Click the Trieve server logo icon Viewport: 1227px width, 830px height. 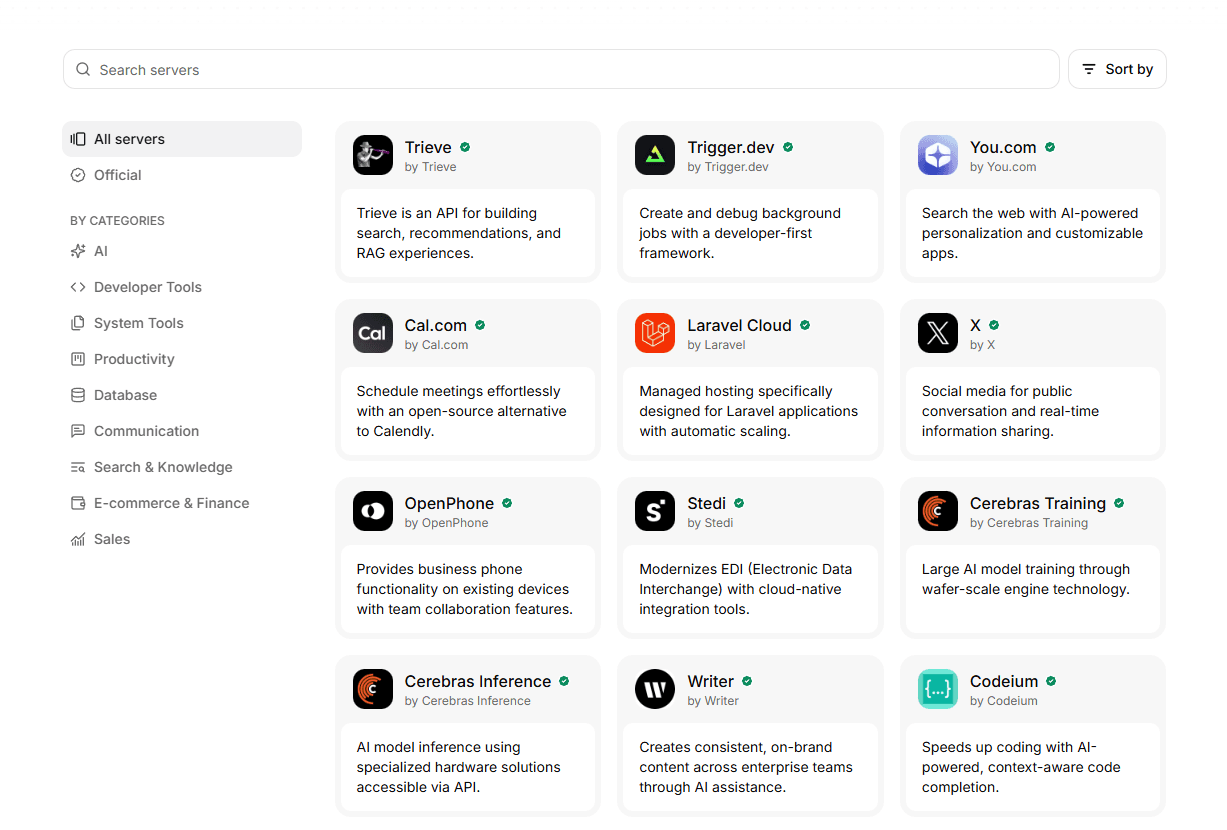tap(372, 155)
